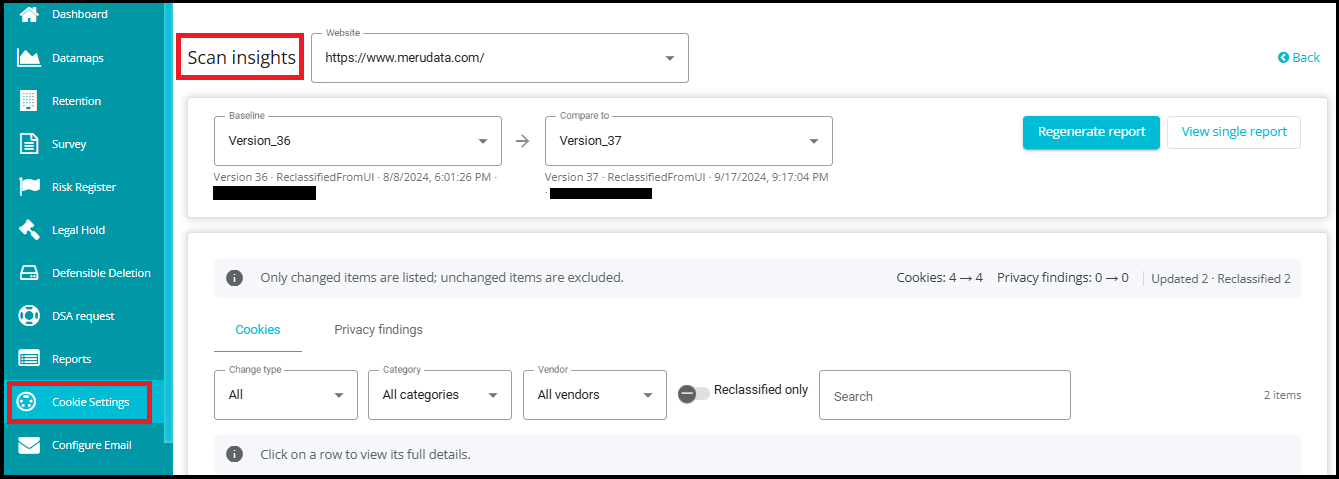Click the Legal Hold gavel icon
This screenshot has width=1339, height=479.
tap(29, 230)
